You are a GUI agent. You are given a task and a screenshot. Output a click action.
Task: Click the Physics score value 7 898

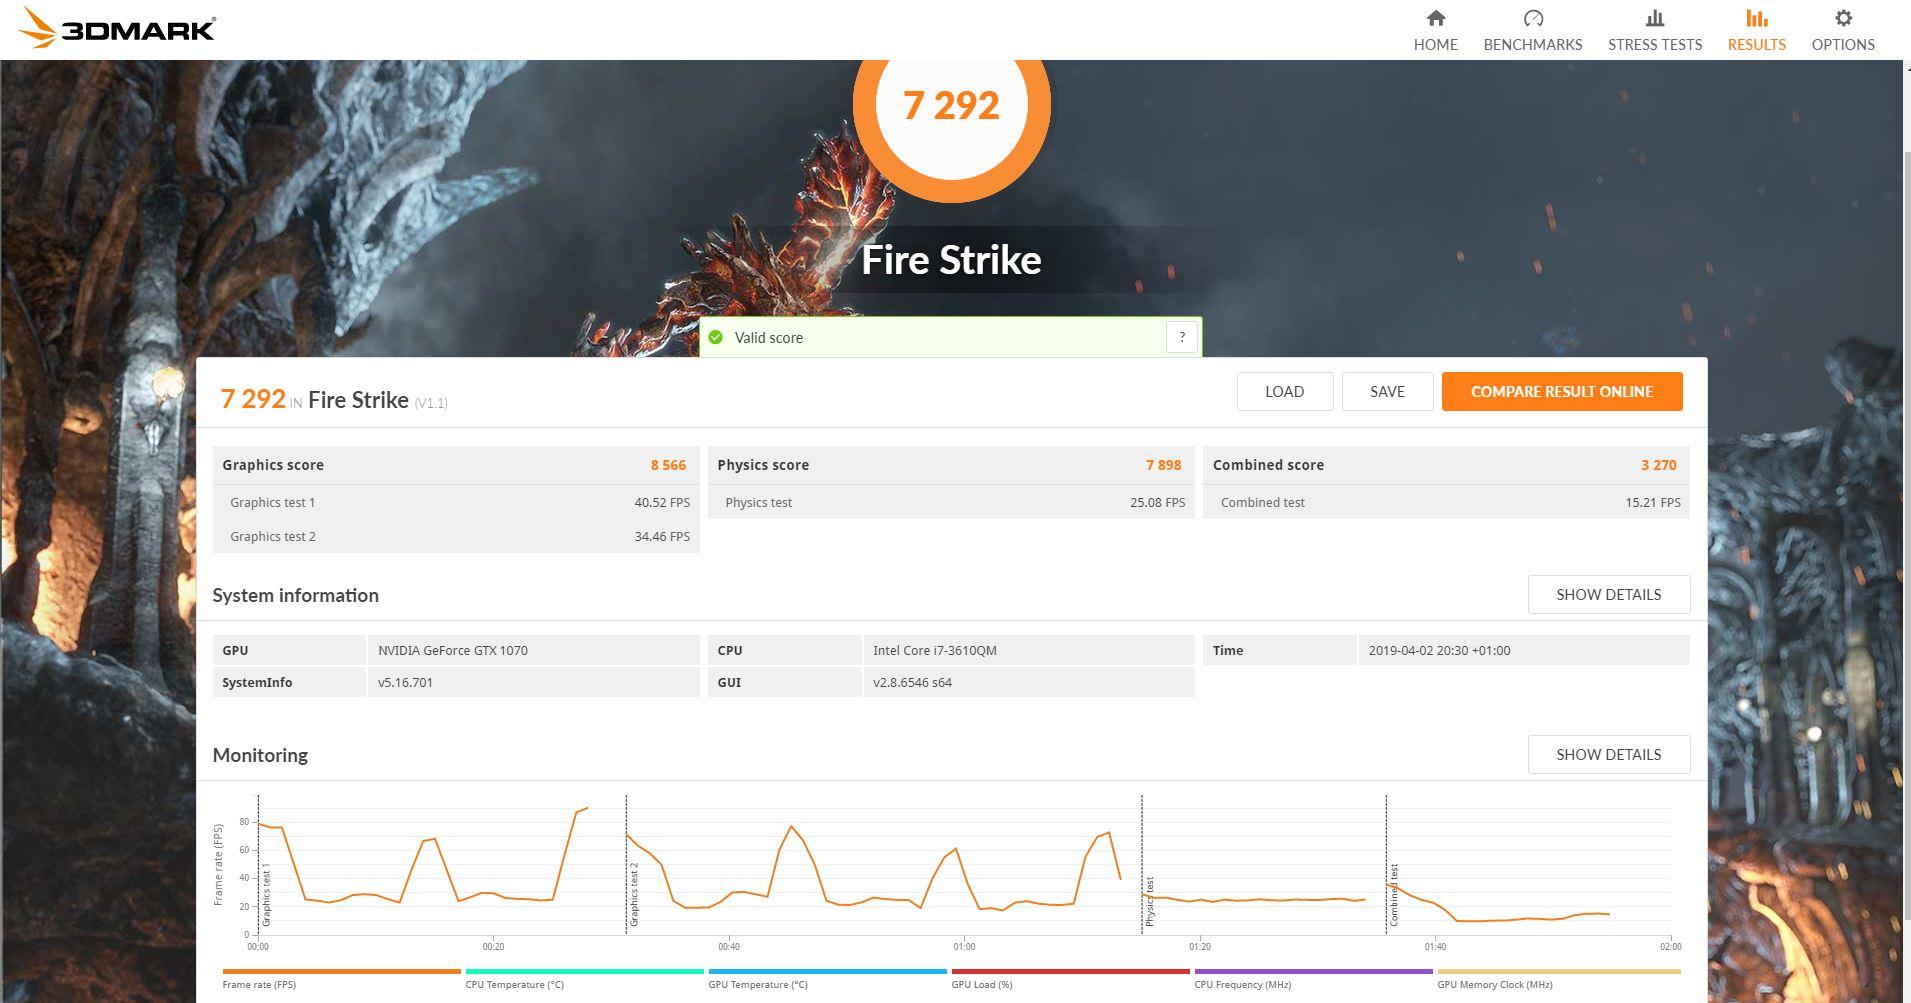pyautogui.click(x=1163, y=465)
